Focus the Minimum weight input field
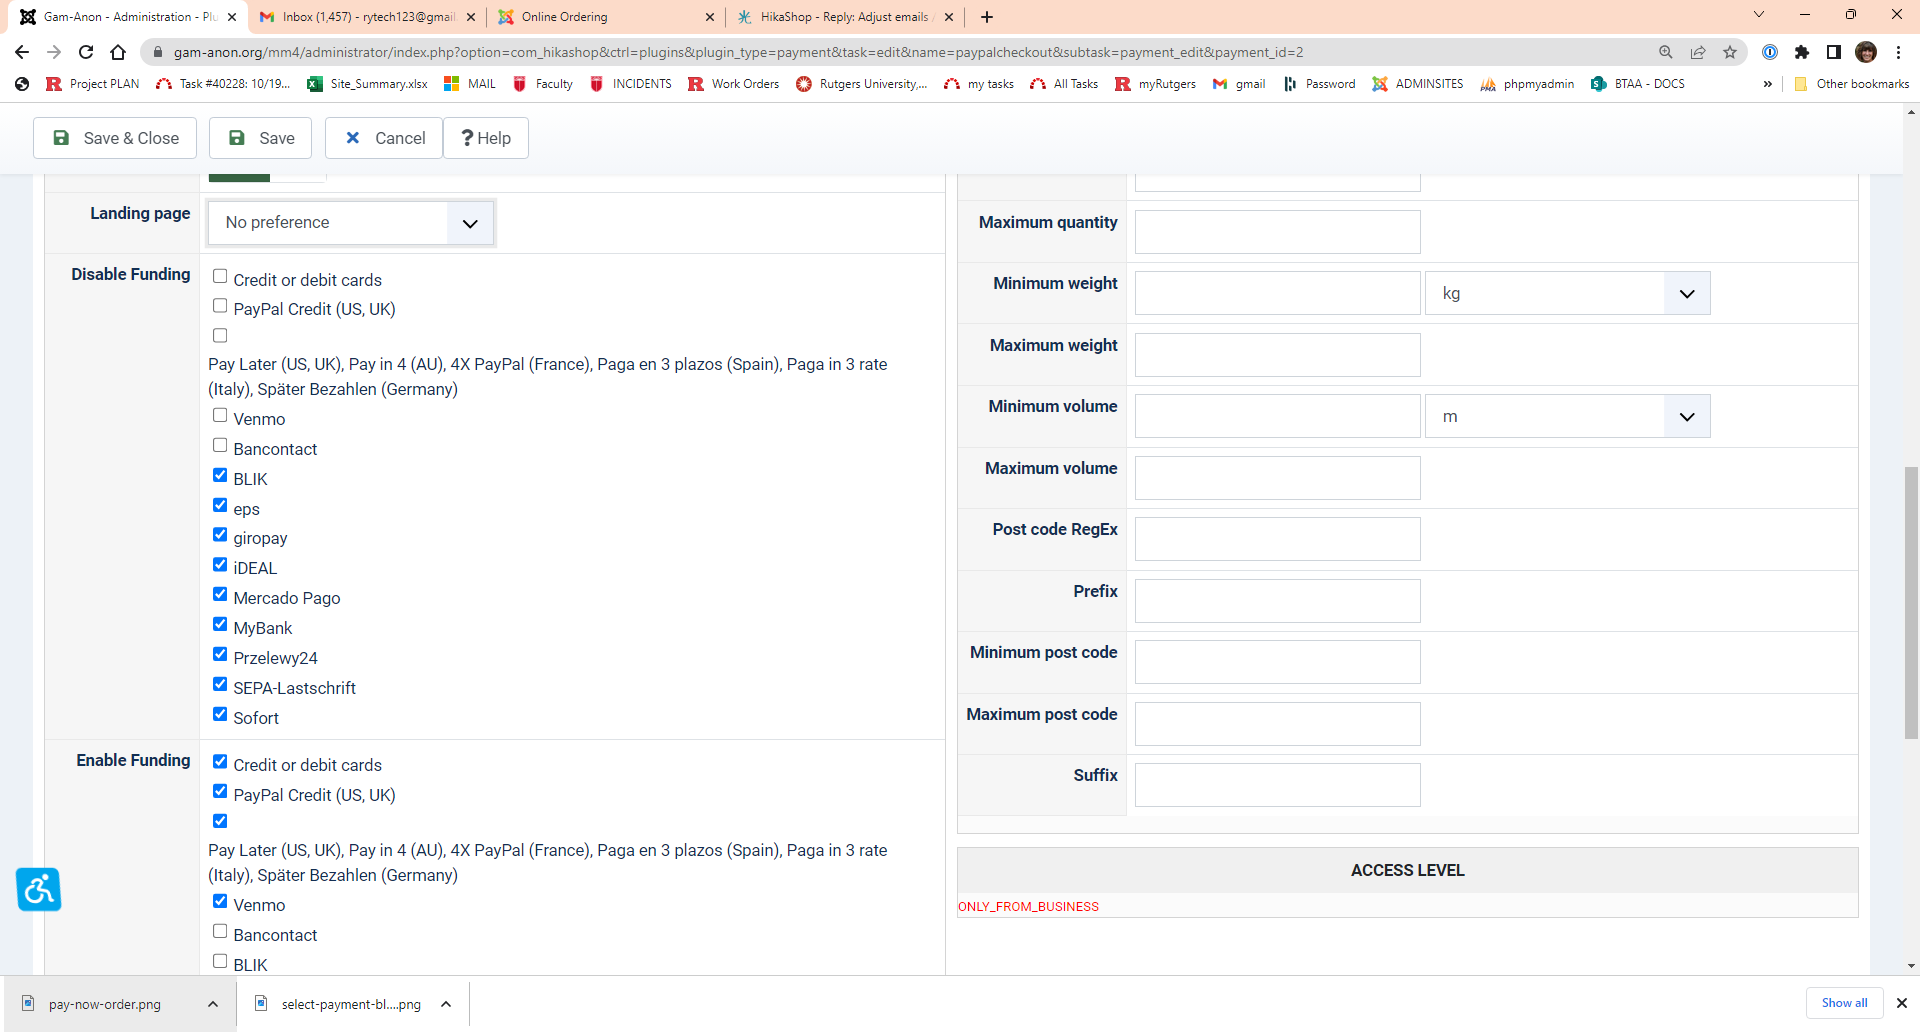The height and width of the screenshot is (1032, 1920). coord(1277,294)
